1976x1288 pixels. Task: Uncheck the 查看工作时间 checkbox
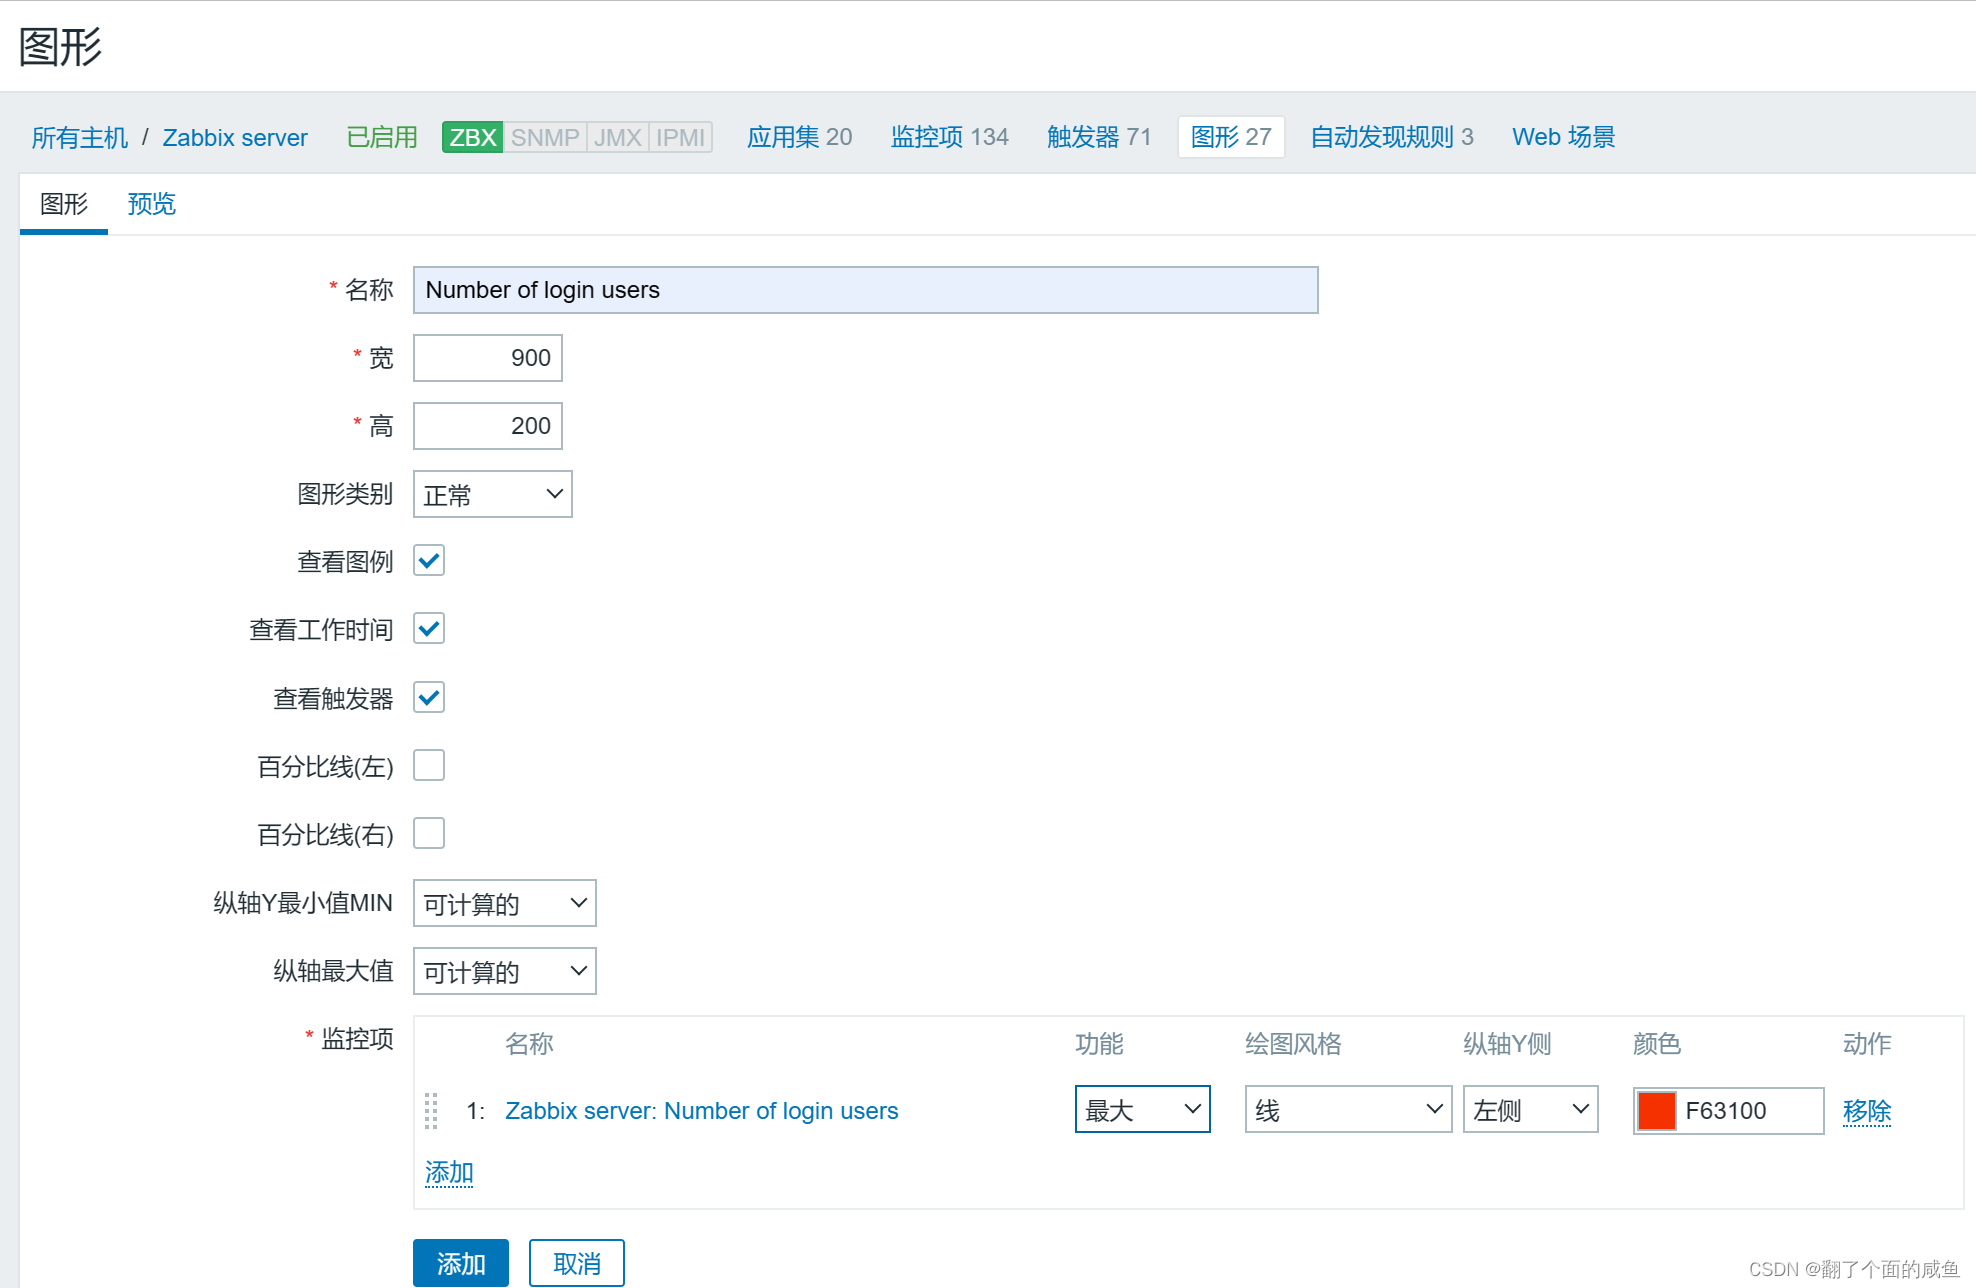pyautogui.click(x=429, y=629)
